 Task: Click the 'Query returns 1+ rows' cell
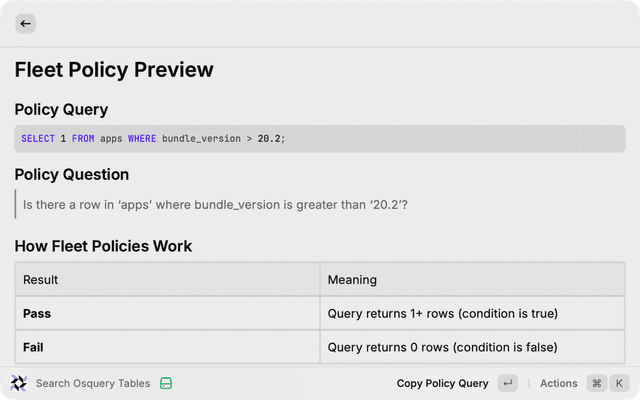[442, 313]
